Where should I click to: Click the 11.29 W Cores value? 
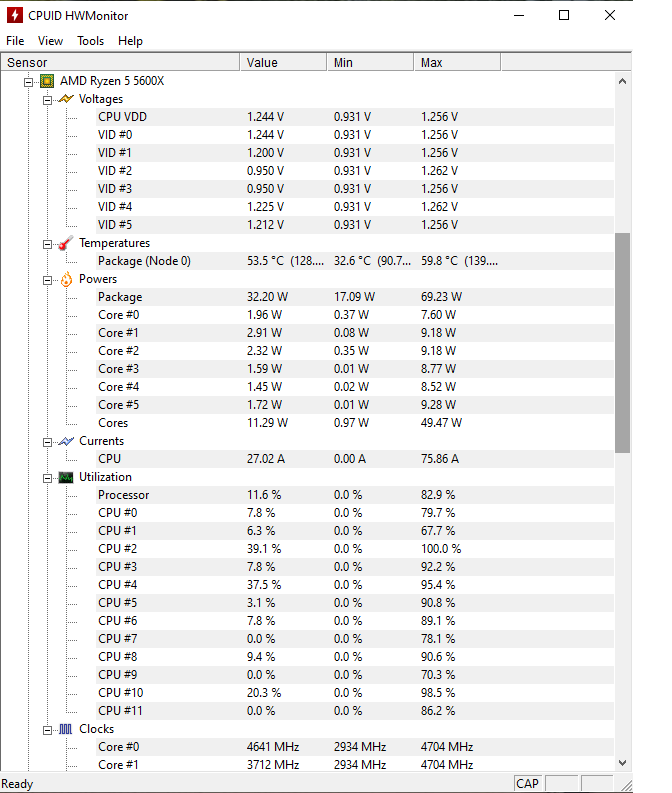267,423
